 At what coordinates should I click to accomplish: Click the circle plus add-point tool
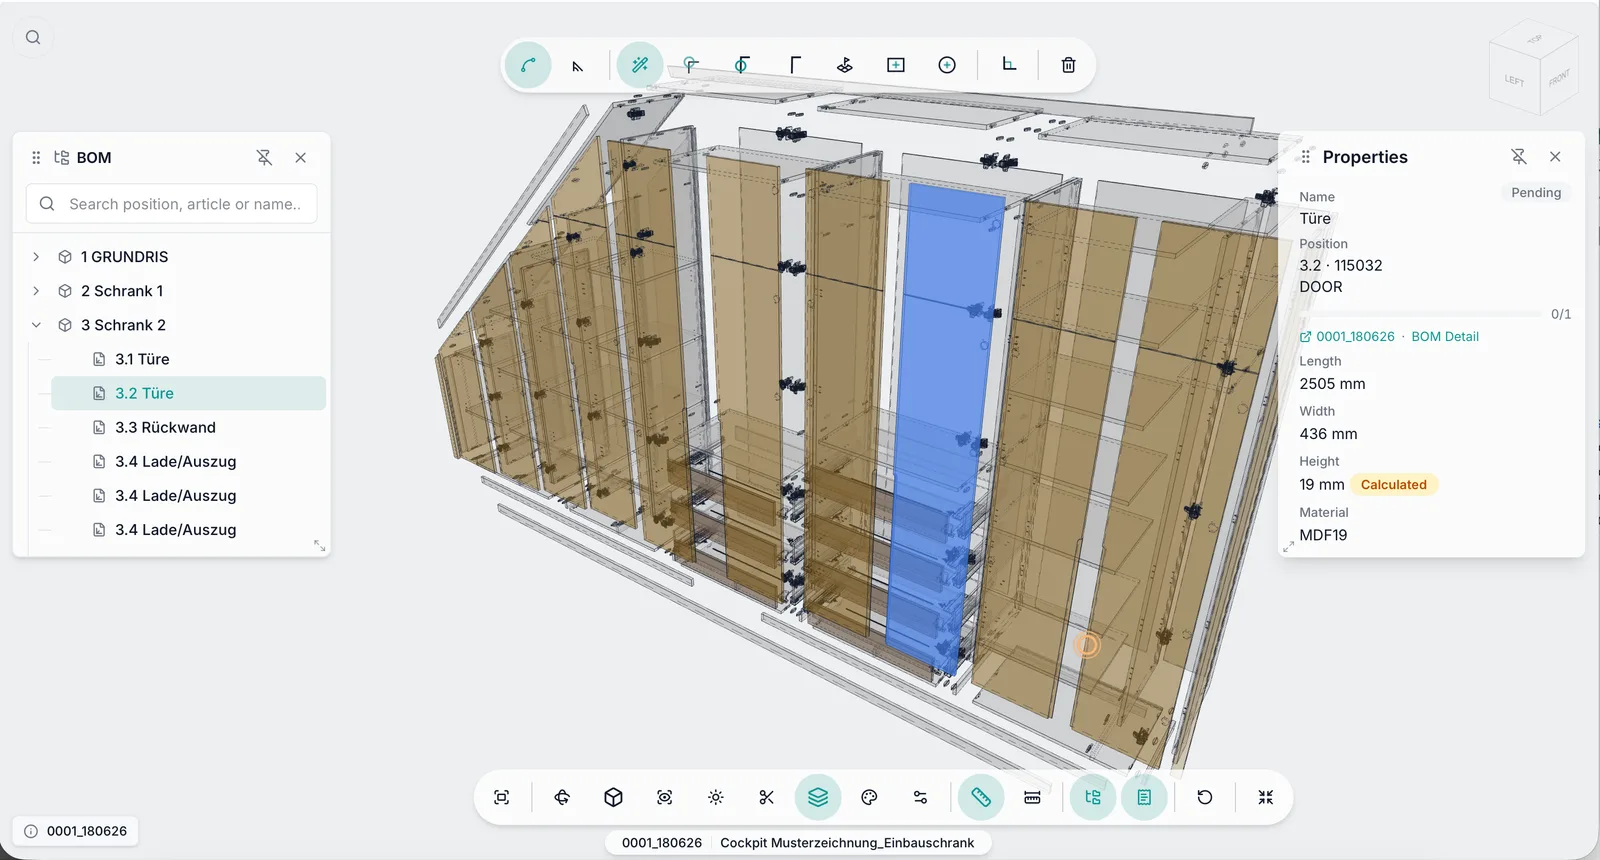947,65
